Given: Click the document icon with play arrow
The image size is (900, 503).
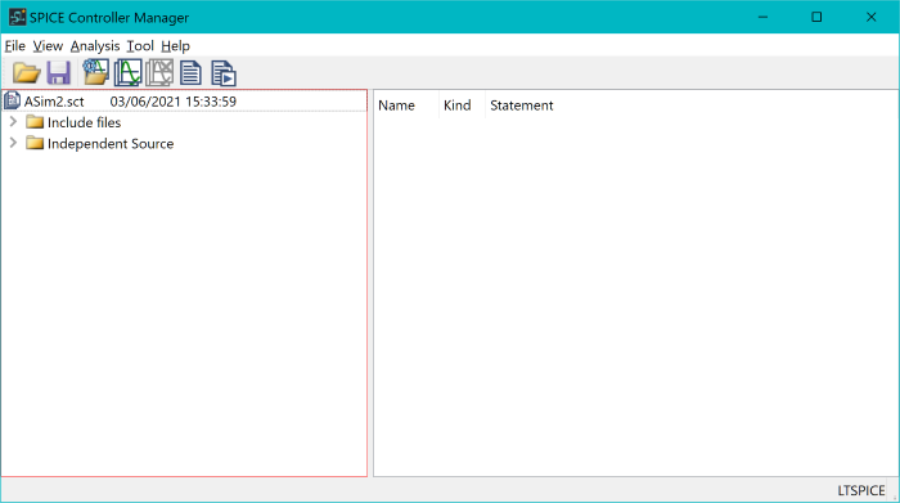Looking at the screenshot, I should 223,73.
